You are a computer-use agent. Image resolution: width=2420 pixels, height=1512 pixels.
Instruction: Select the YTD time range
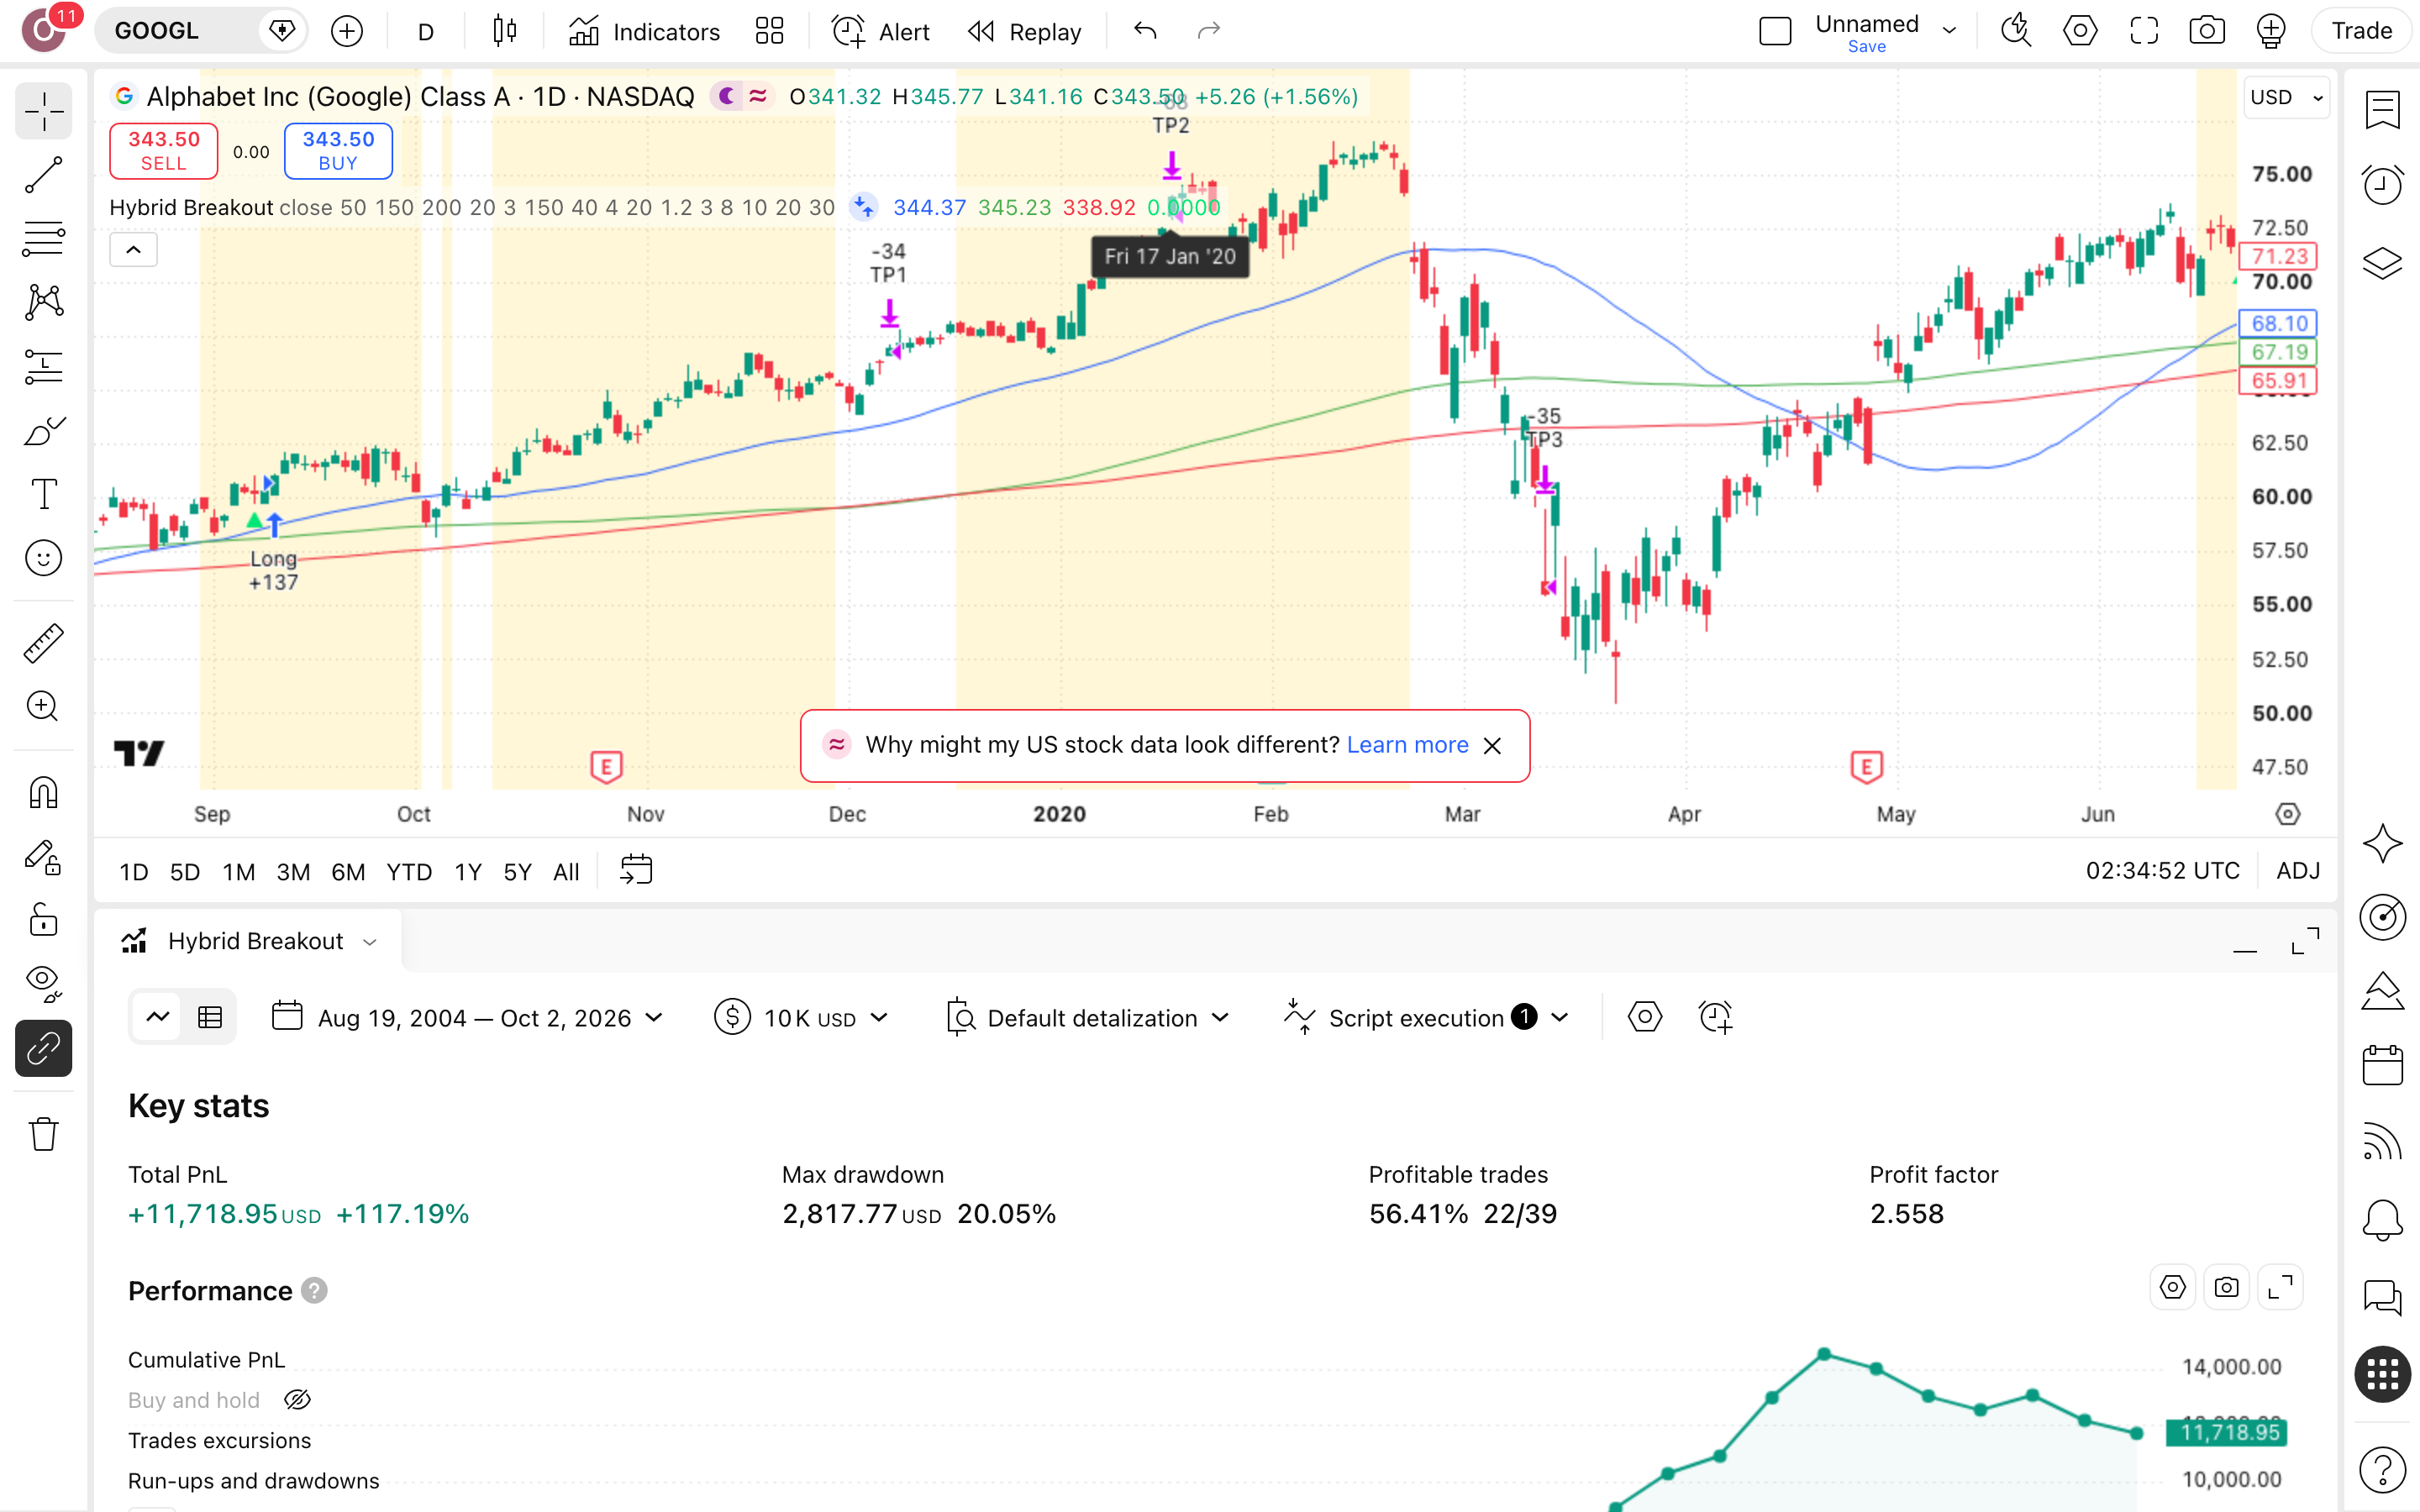click(409, 872)
